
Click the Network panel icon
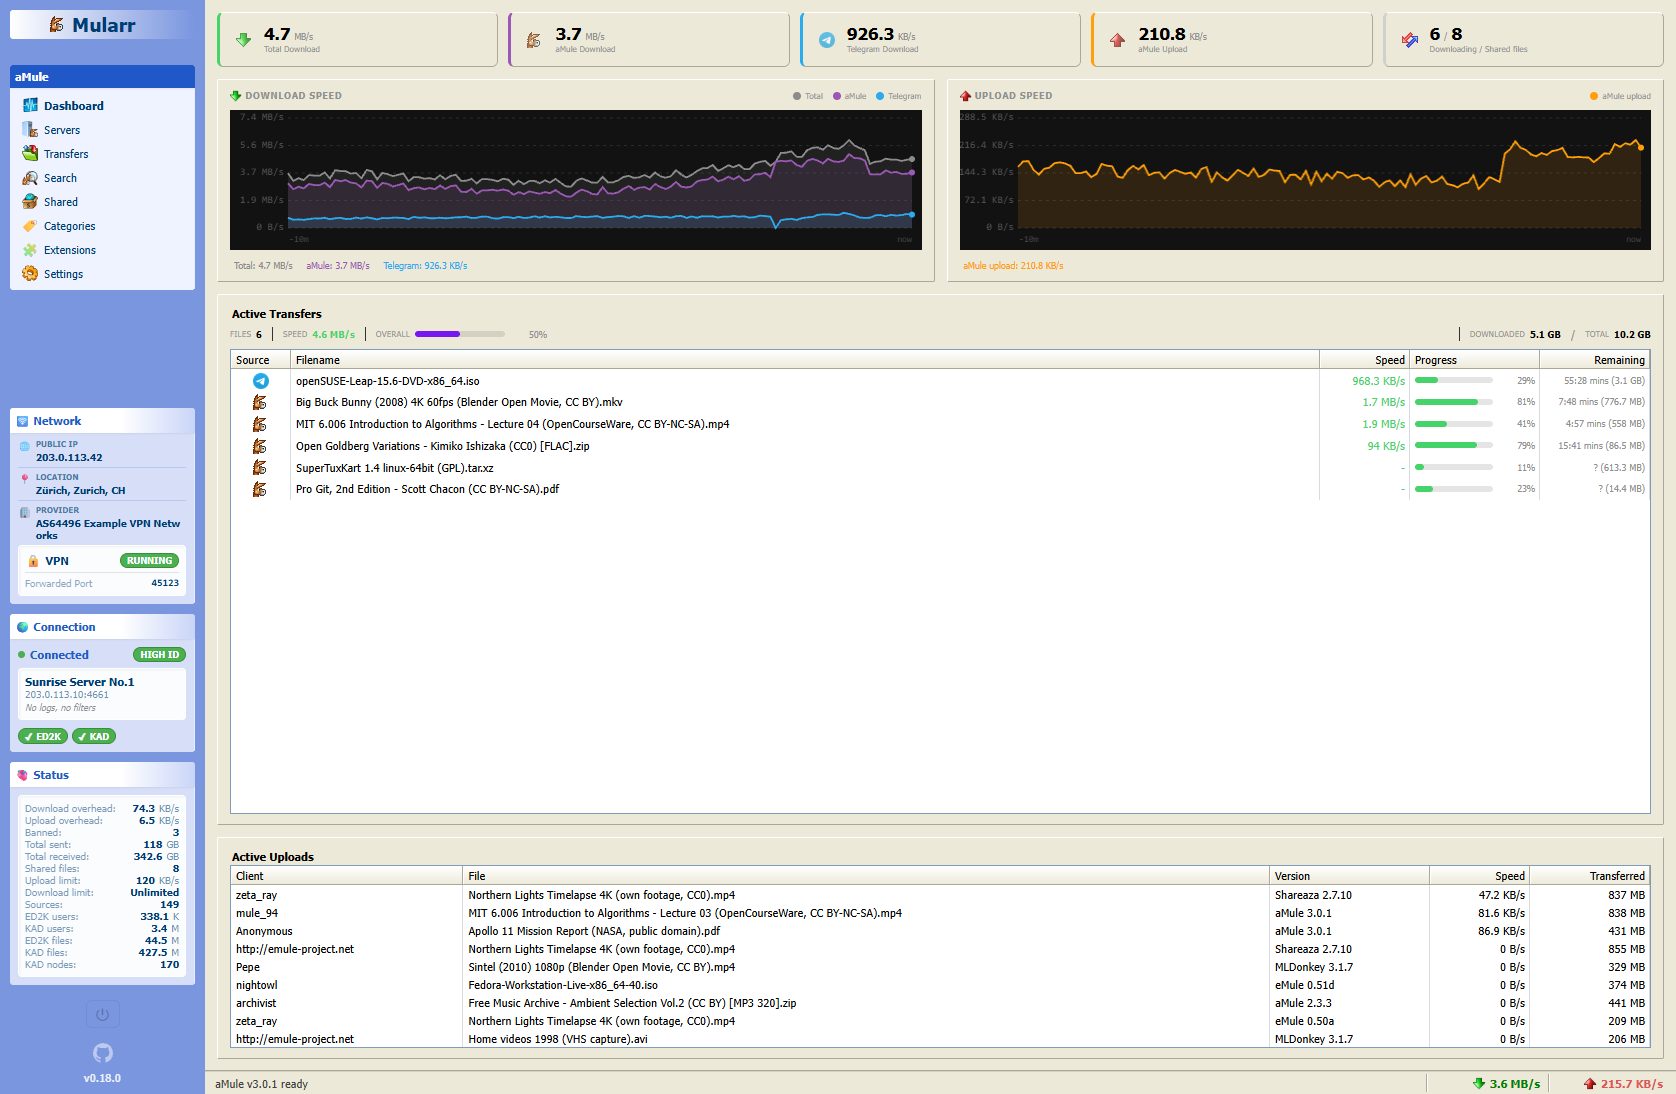pyautogui.click(x=23, y=421)
